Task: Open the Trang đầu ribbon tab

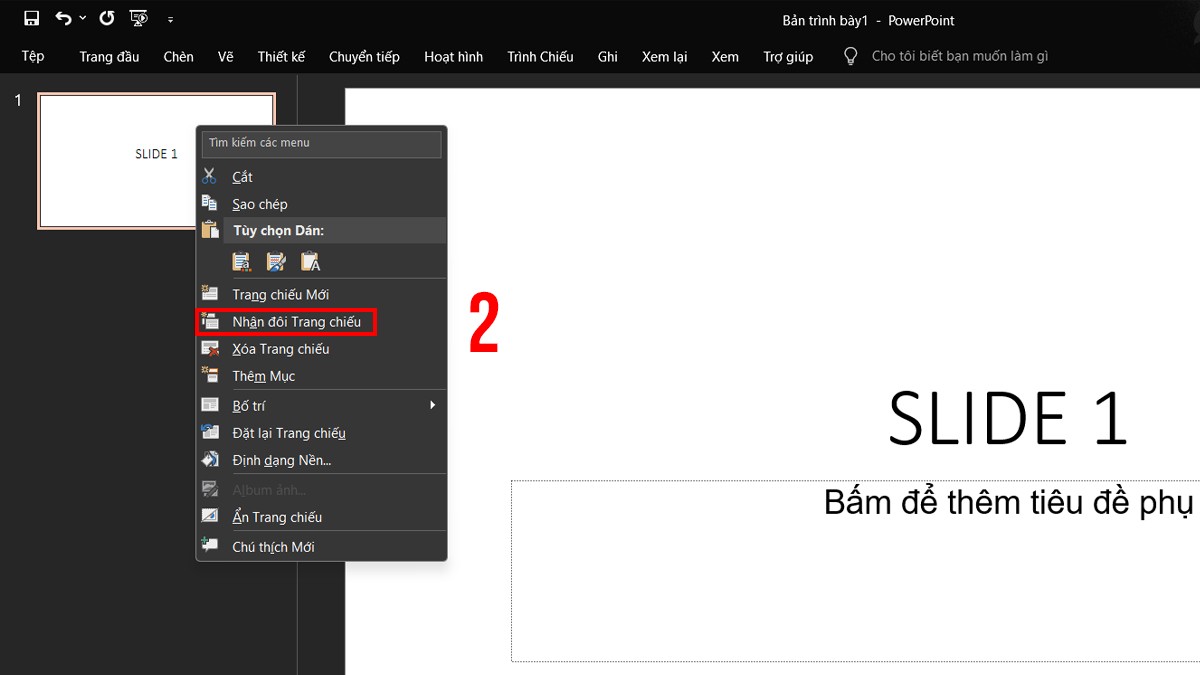Action: [x=109, y=56]
